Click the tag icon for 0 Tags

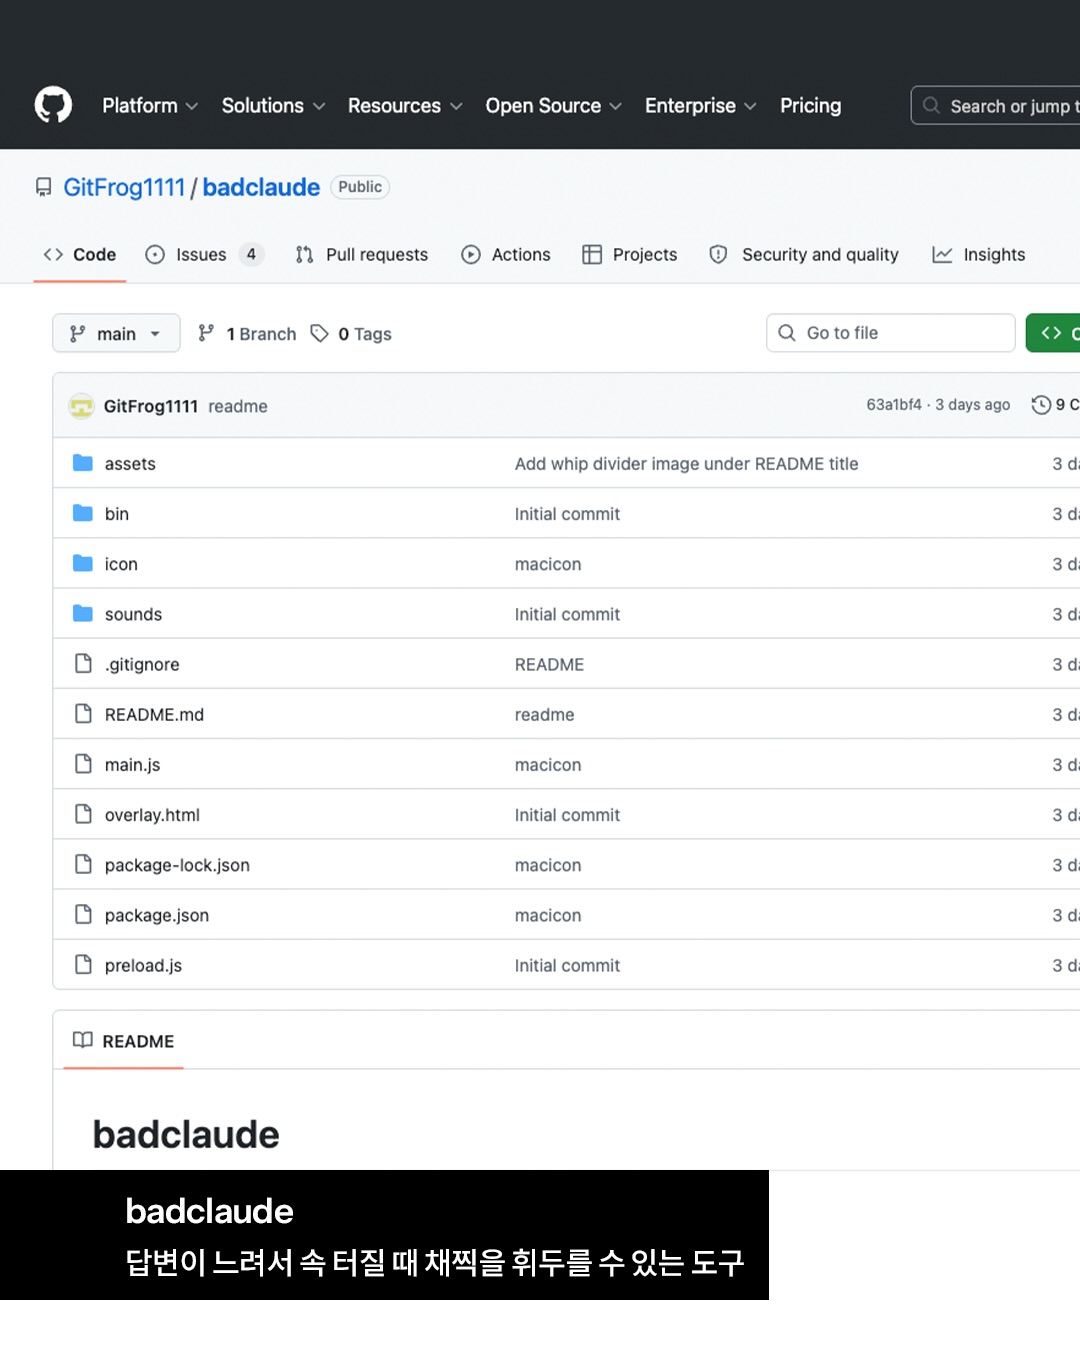[x=320, y=334]
